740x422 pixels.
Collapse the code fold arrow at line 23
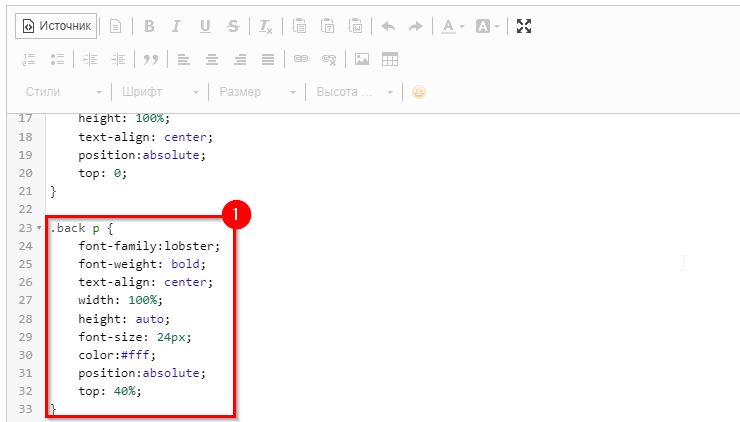pos(39,228)
